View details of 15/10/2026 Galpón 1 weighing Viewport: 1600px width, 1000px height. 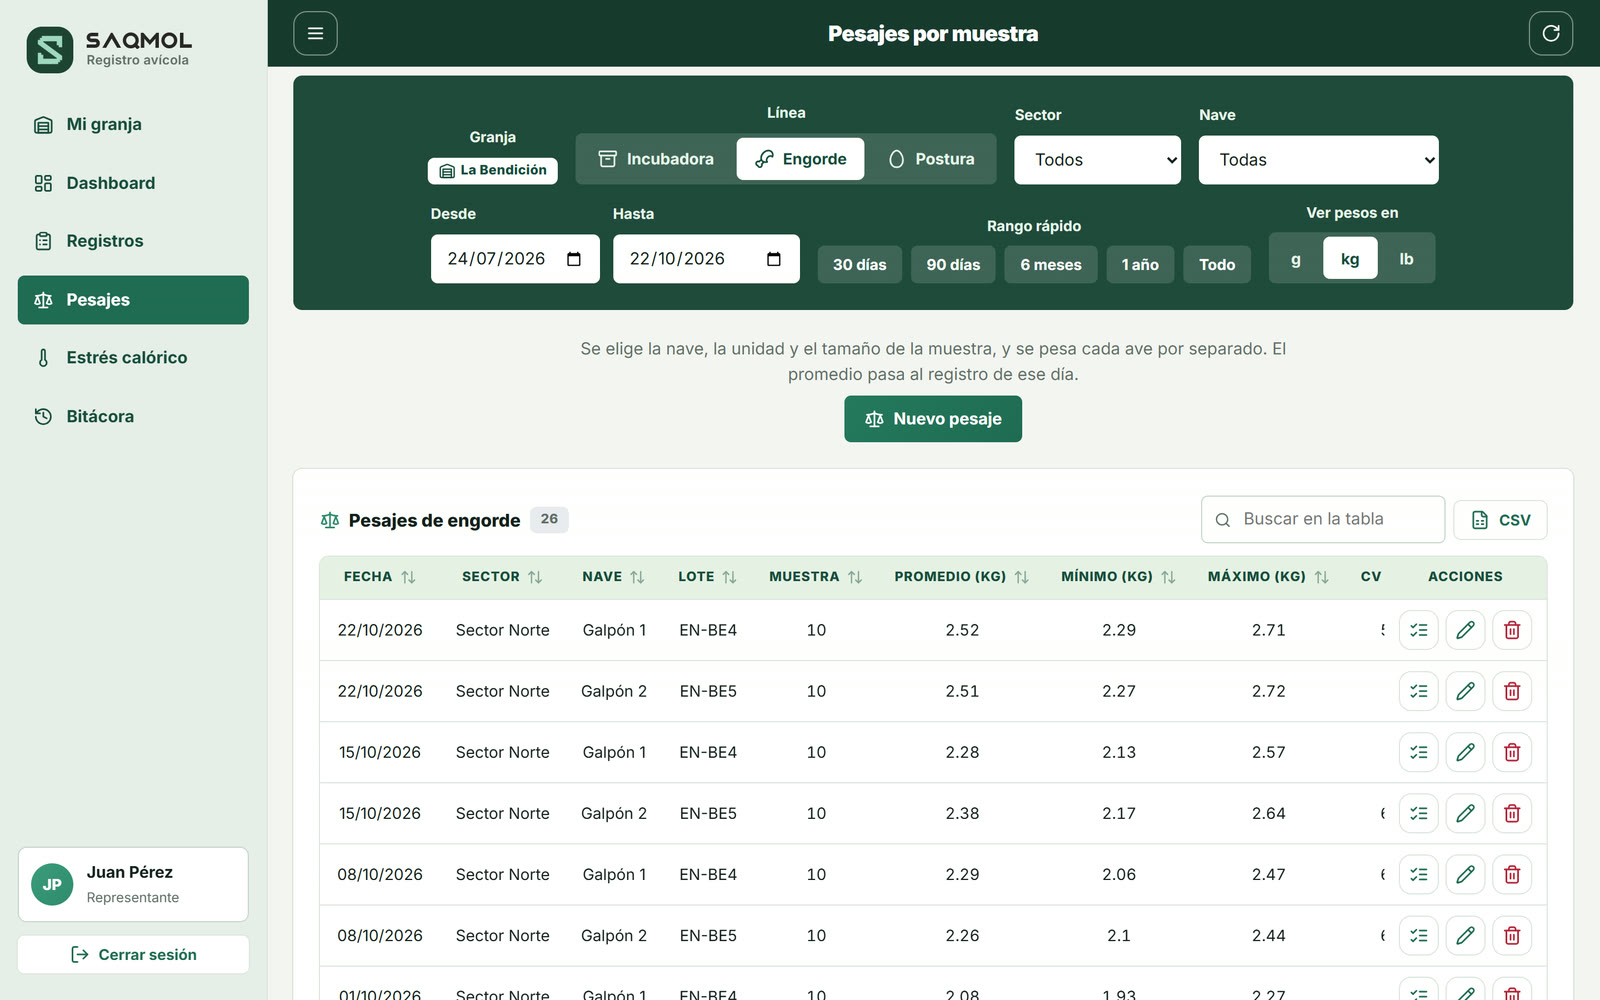tap(1418, 752)
